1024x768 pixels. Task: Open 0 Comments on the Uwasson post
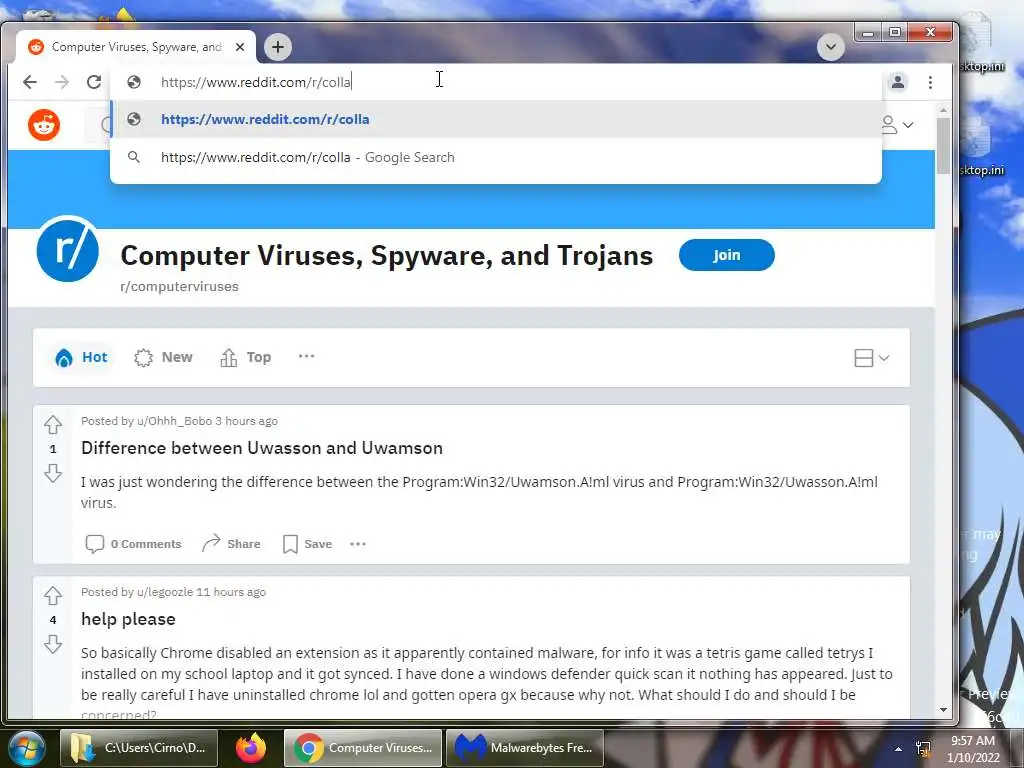[133, 544]
